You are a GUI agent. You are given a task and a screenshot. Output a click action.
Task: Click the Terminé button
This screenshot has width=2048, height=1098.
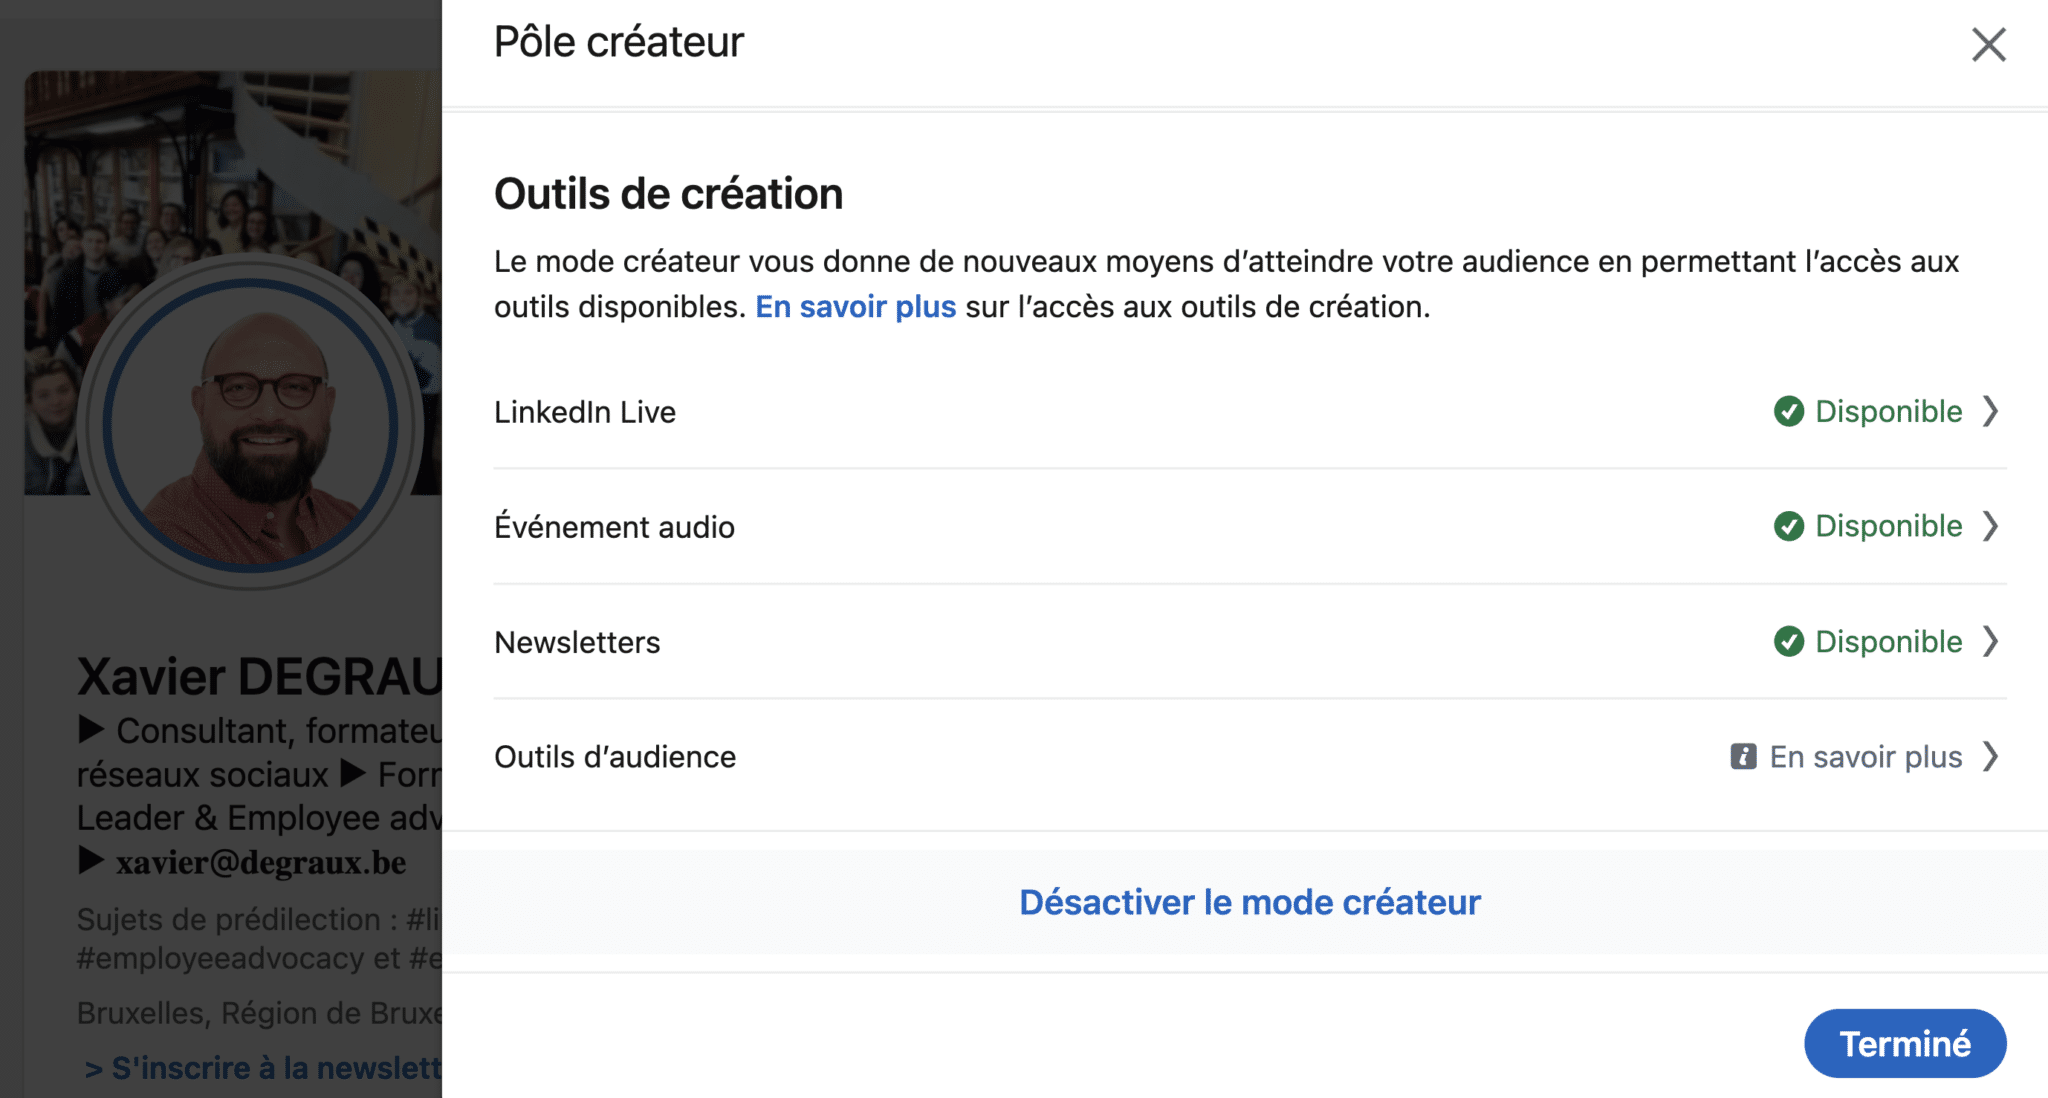pos(1905,1043)
